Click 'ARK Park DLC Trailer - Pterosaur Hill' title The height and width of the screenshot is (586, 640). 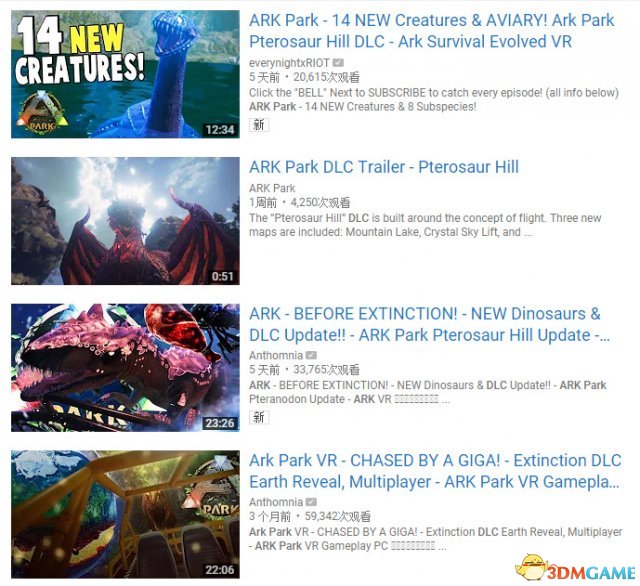[384, 167]
